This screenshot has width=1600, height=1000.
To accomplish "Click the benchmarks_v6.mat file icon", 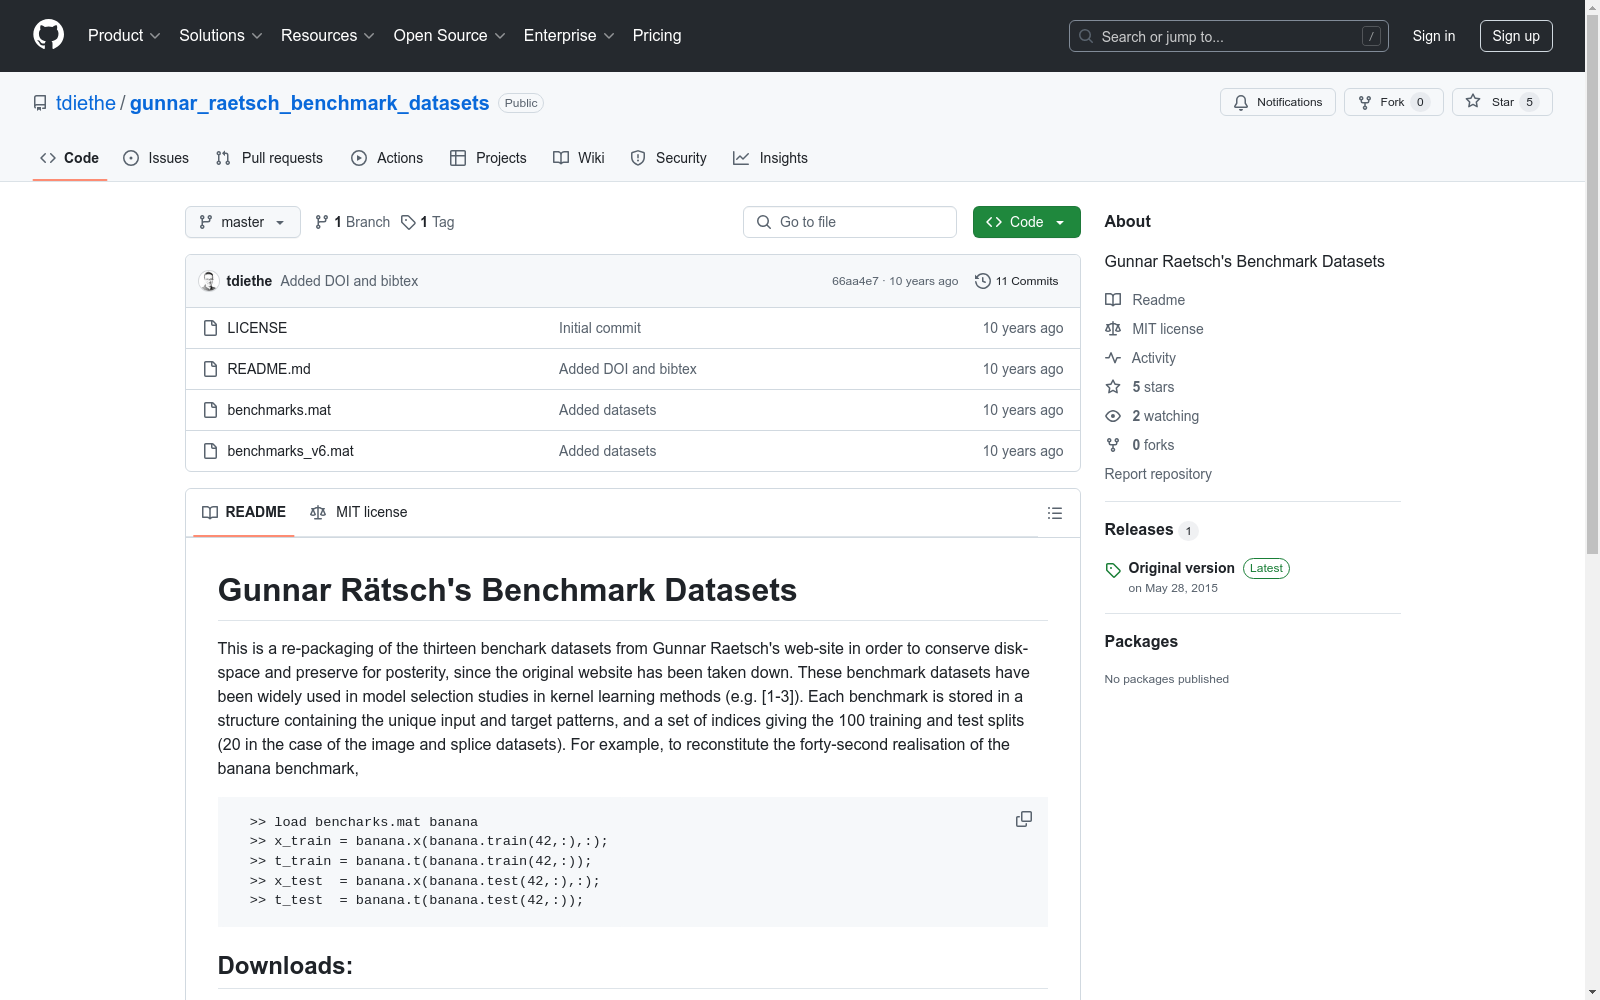I will [210, 451].
